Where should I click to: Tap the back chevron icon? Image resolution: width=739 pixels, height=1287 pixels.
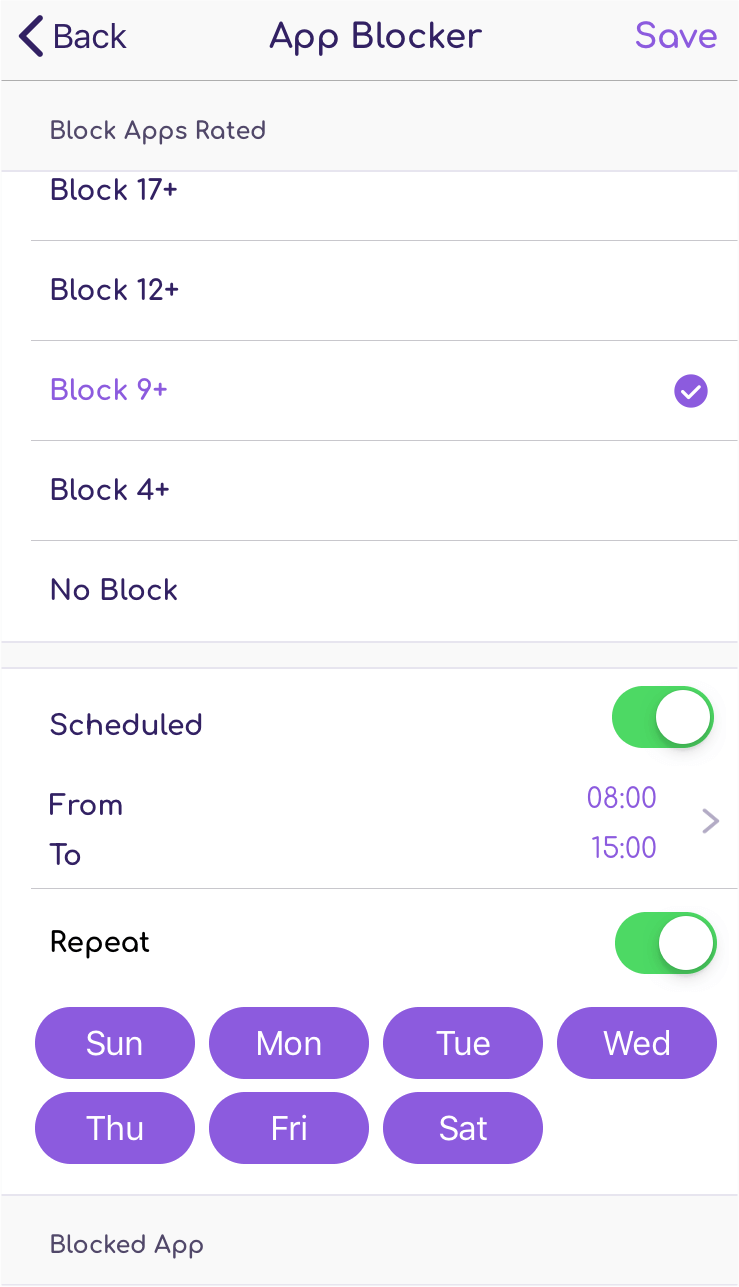point(32,37)
